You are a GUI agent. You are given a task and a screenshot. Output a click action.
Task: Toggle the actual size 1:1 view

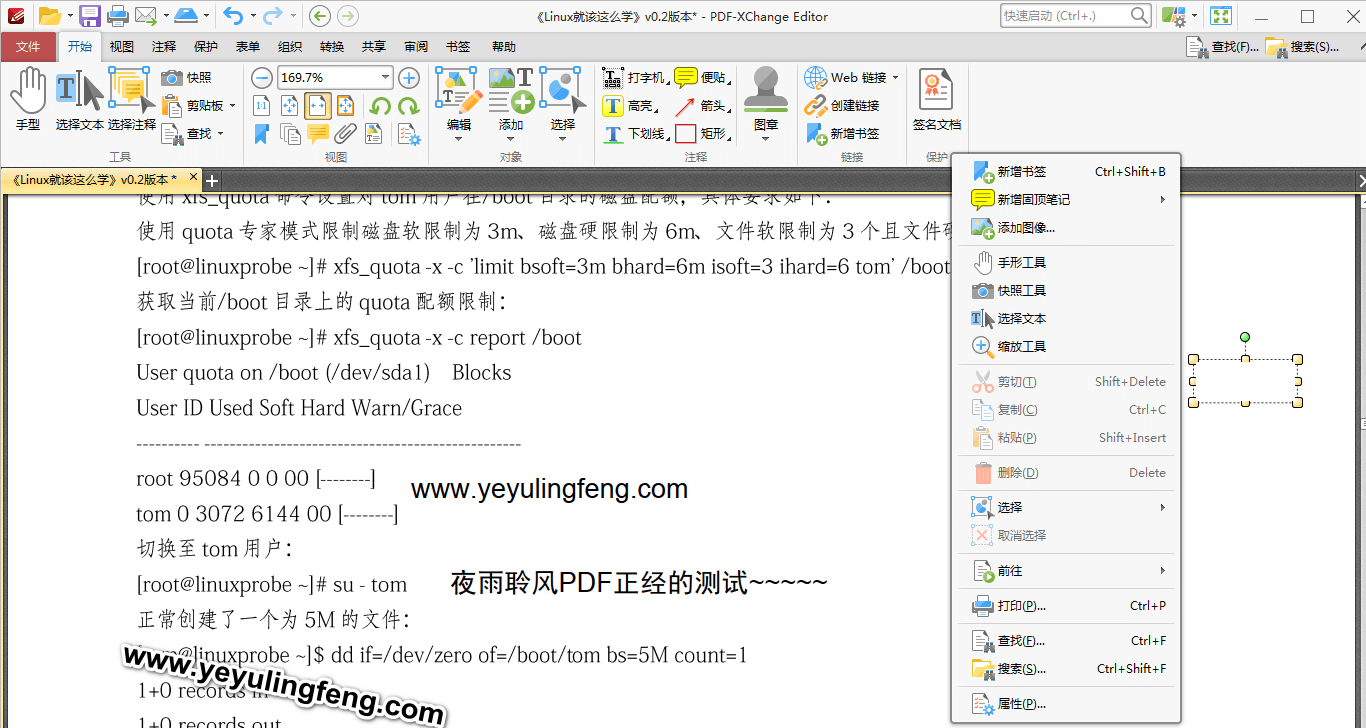262,105
